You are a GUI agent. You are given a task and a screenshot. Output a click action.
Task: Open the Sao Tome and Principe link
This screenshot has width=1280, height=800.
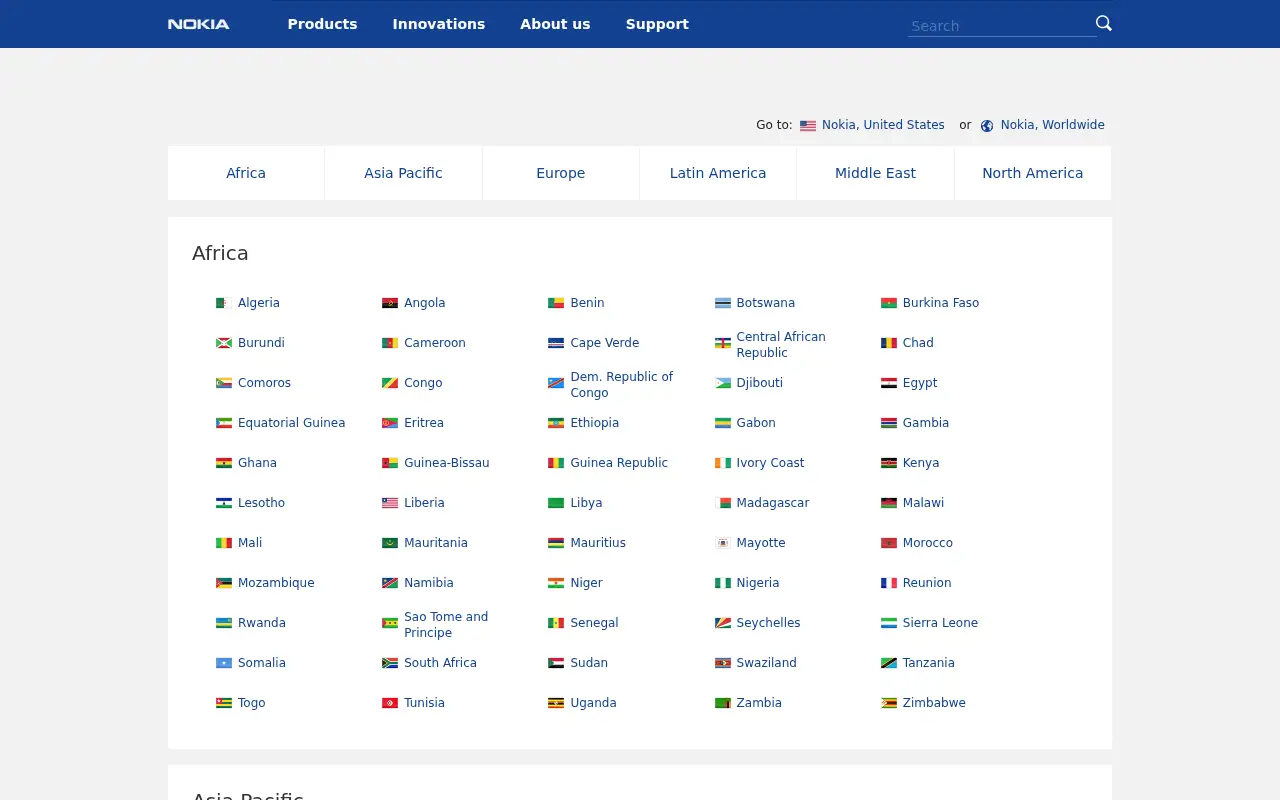446,624
